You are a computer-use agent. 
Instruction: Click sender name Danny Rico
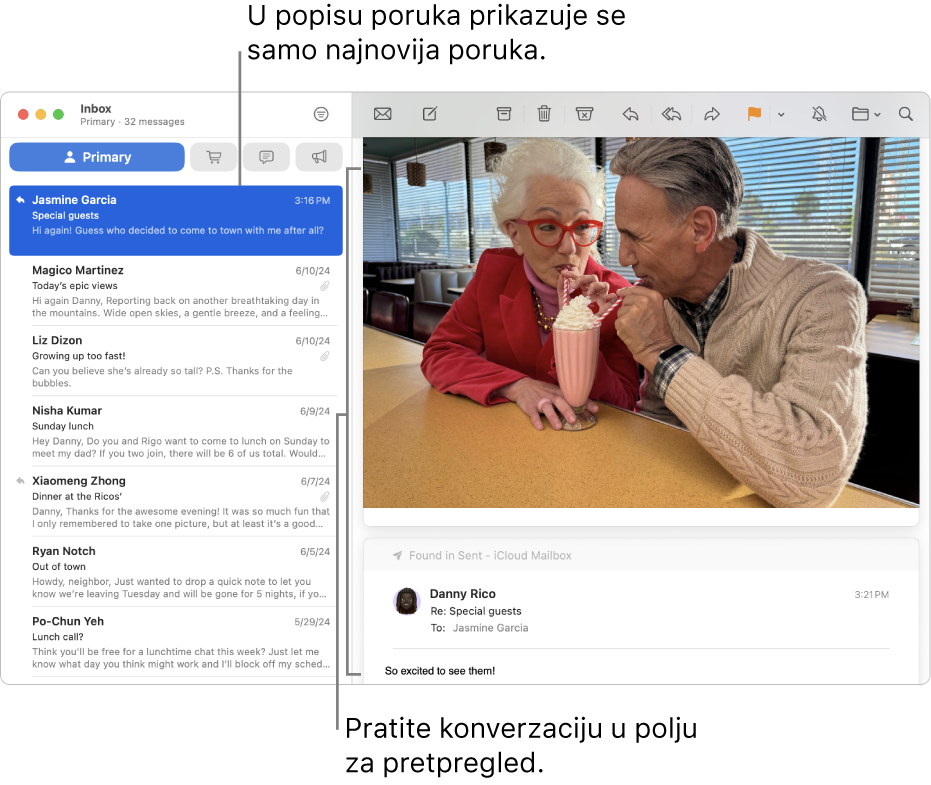[x=463, y=594]
